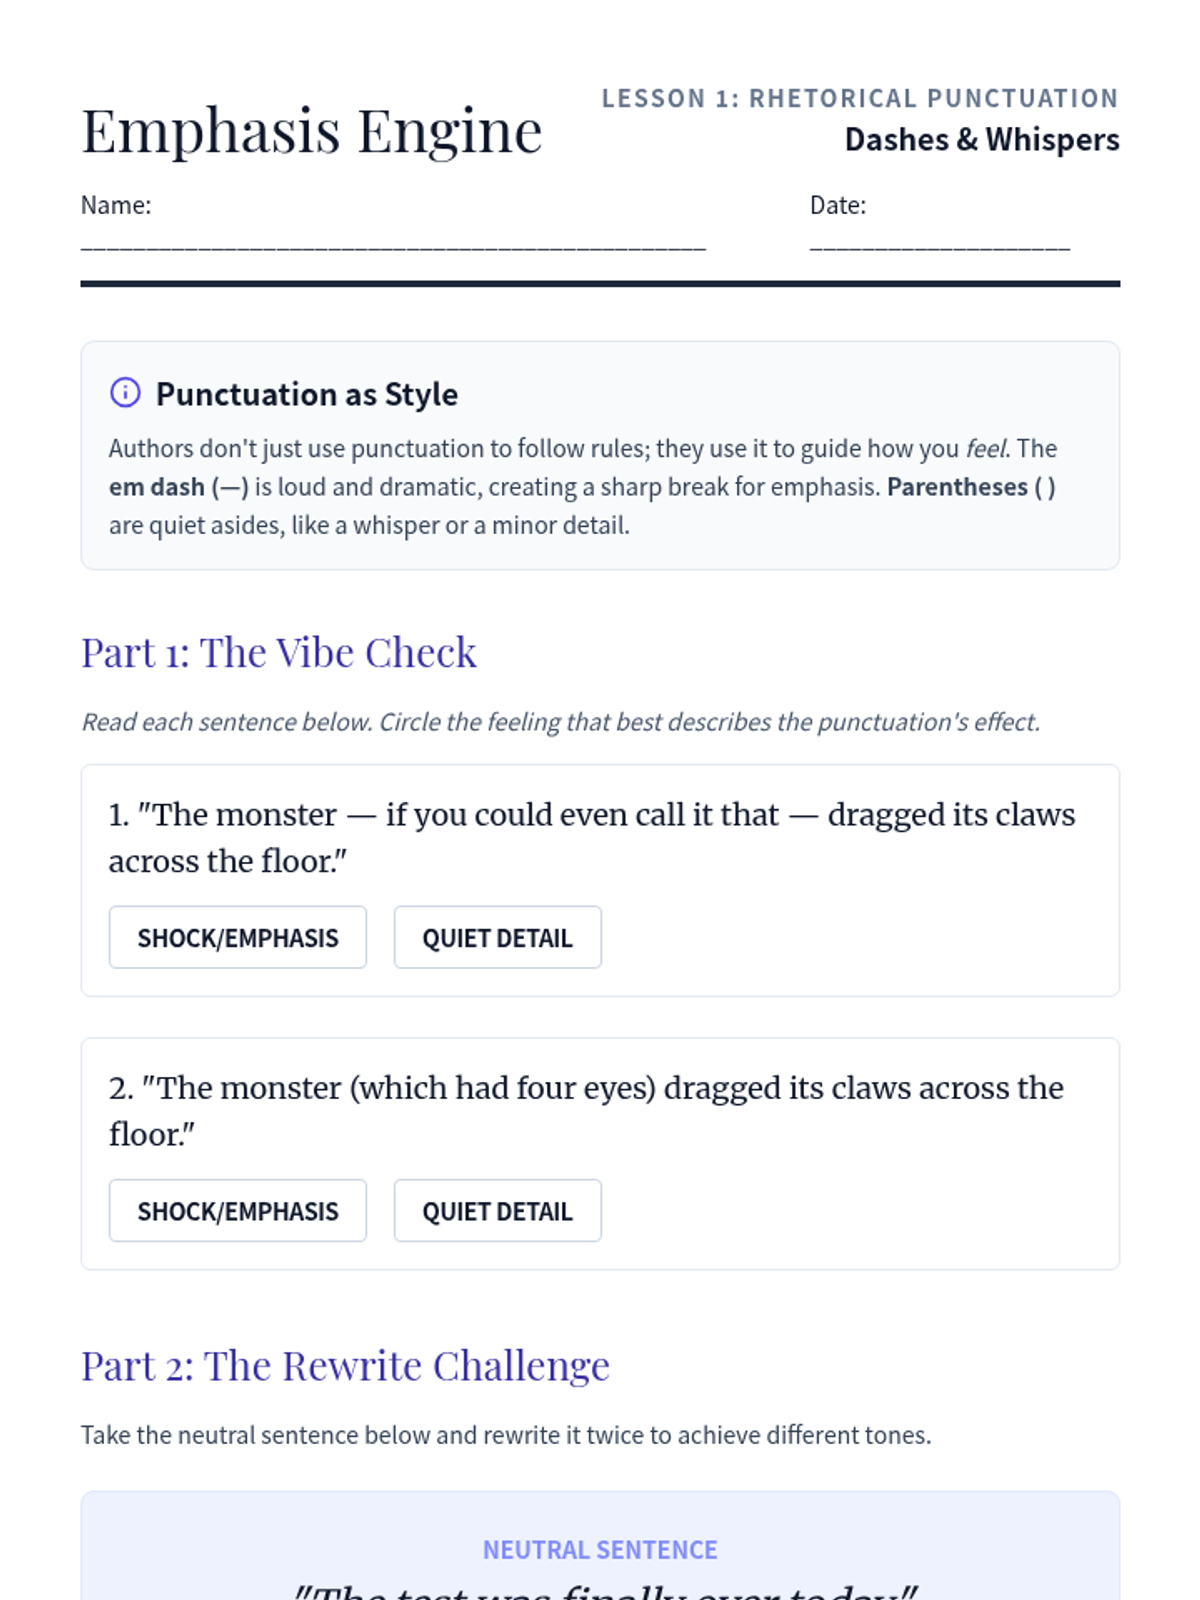Click the Lesson 1: Rhetorical Punctuation label
The height and width of the screenshot is (1600, 1200).
(859, 98)
